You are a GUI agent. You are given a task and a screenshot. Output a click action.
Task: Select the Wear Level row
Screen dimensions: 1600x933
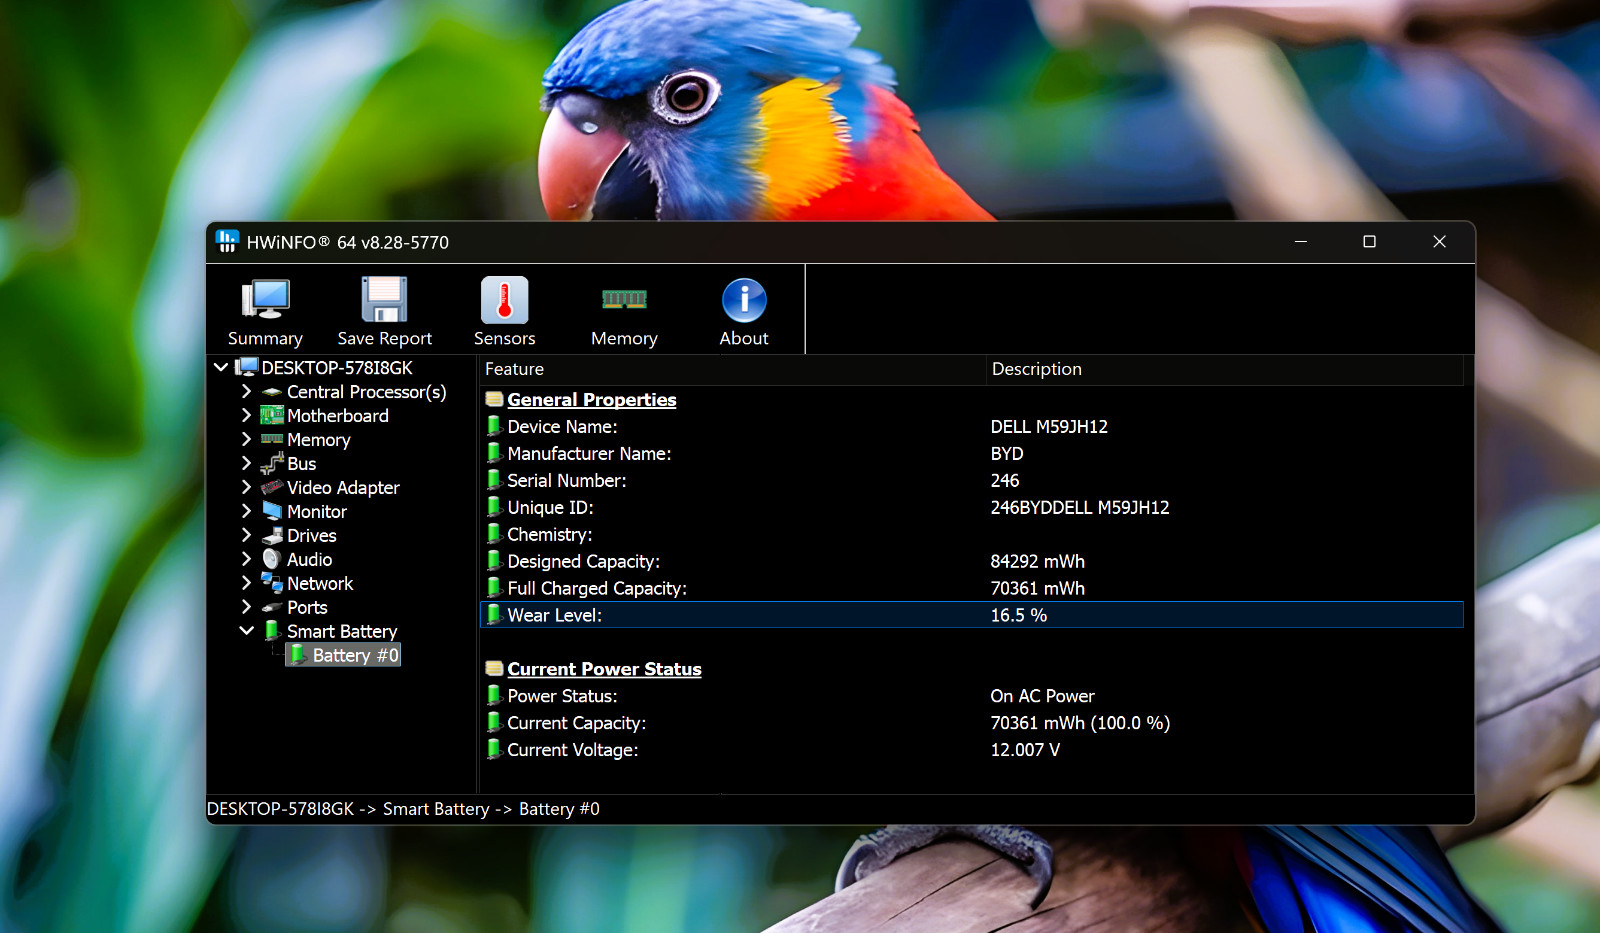(971, 615)
